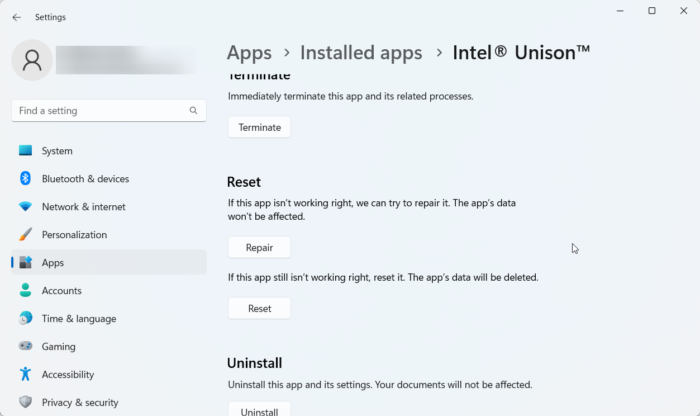Click the System monitor icon in sidebar

(25, 151)
